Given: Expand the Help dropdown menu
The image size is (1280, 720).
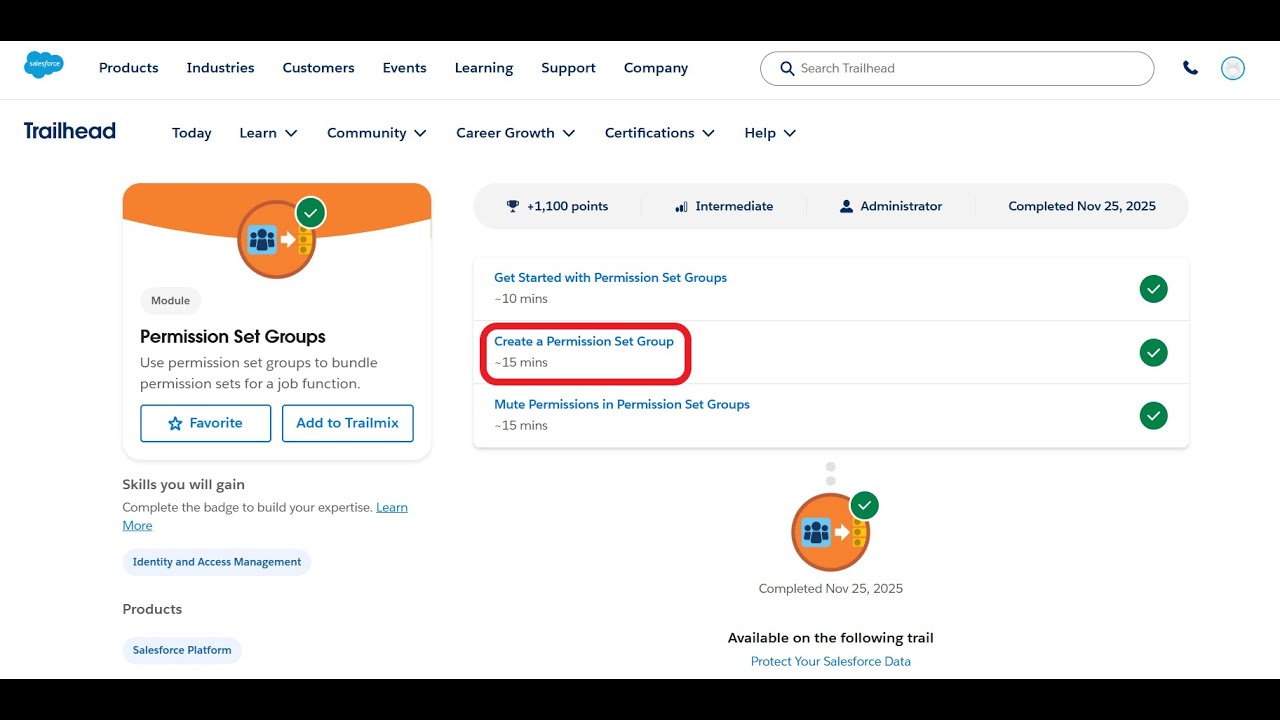Looking at the screenshot, I should (770, 133).
